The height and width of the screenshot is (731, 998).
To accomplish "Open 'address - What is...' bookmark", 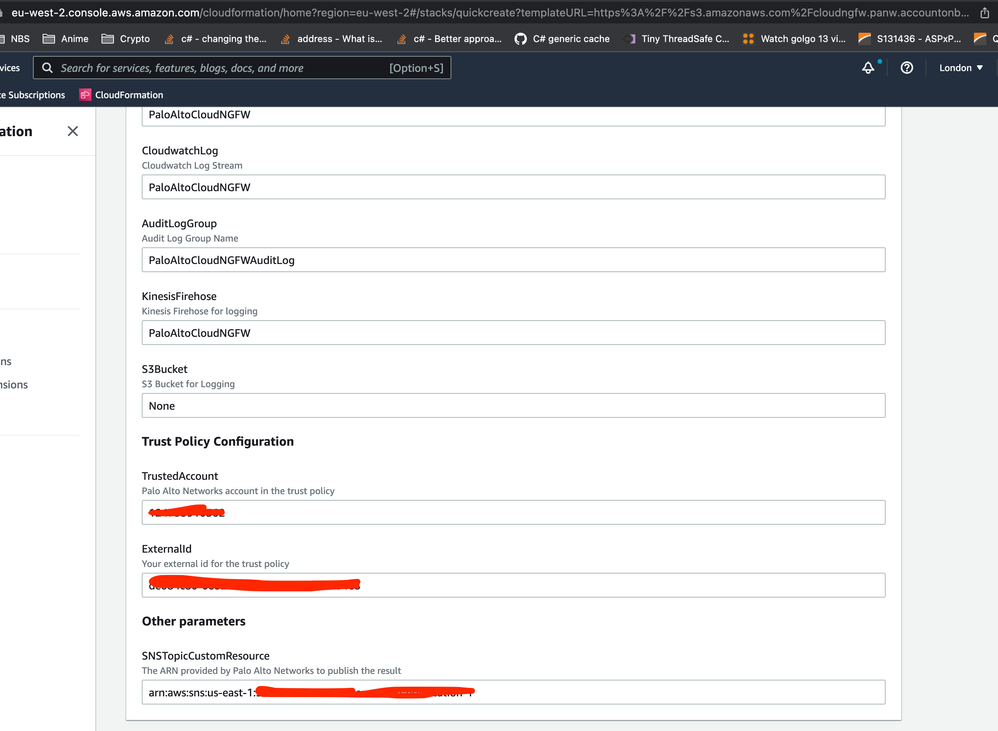I will [331, 39].
